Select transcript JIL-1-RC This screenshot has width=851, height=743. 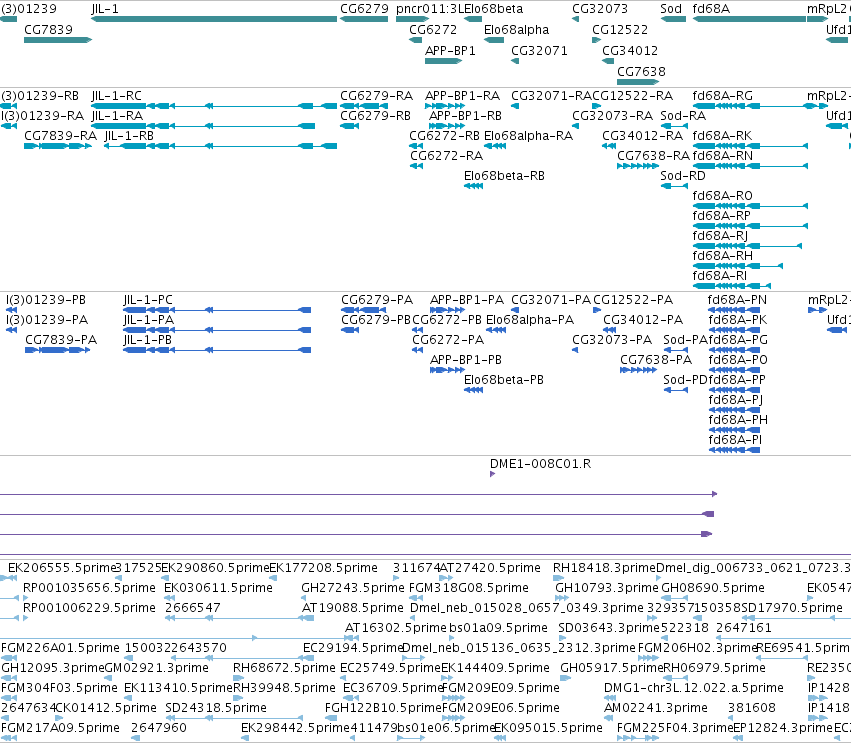(x=117, y=96)
